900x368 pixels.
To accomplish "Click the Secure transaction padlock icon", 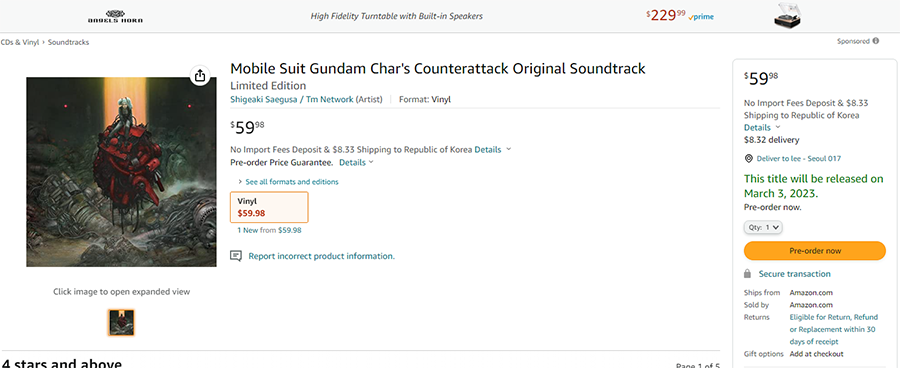I will tap(747, 274).
